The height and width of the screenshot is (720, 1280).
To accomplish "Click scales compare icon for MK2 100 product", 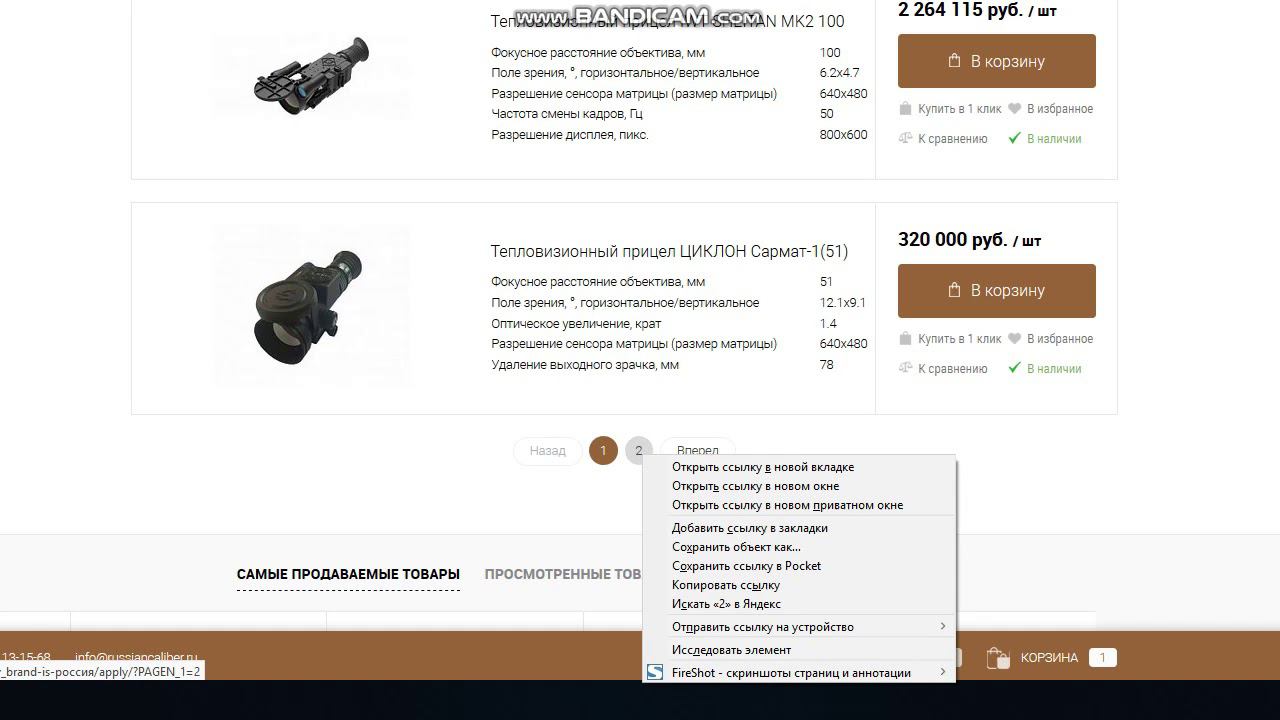I will click(x=905, y=138).
